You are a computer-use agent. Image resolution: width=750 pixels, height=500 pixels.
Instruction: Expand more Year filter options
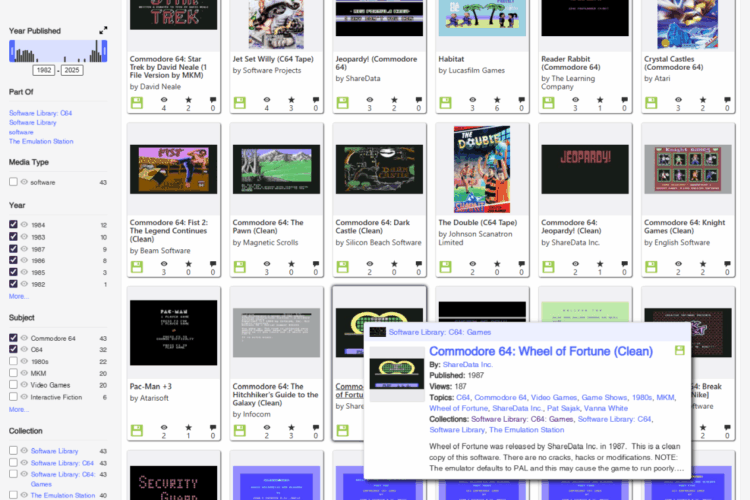[x=19, y=296]
